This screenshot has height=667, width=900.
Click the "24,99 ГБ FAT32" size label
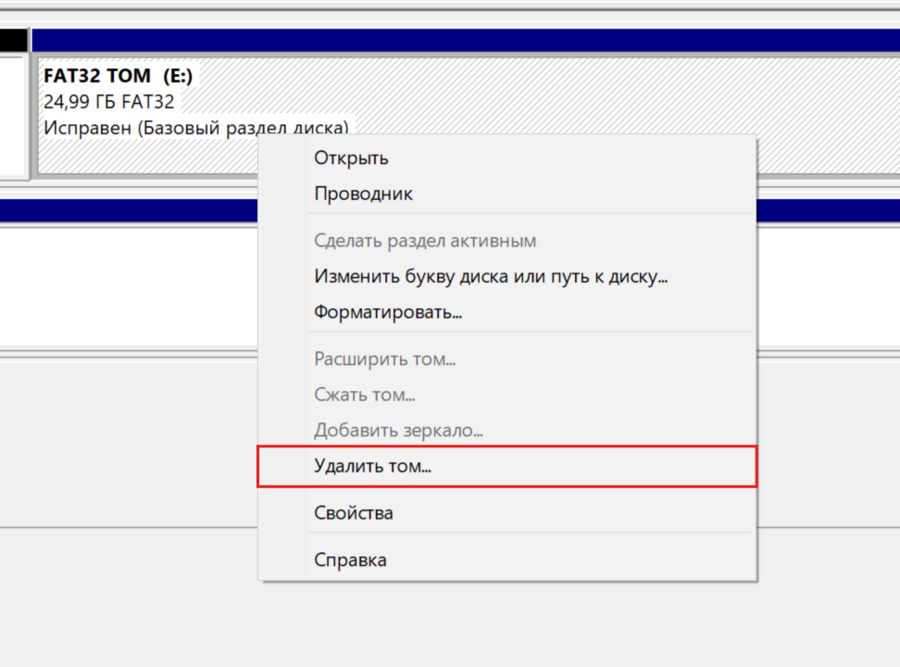[x=109, y=102]
